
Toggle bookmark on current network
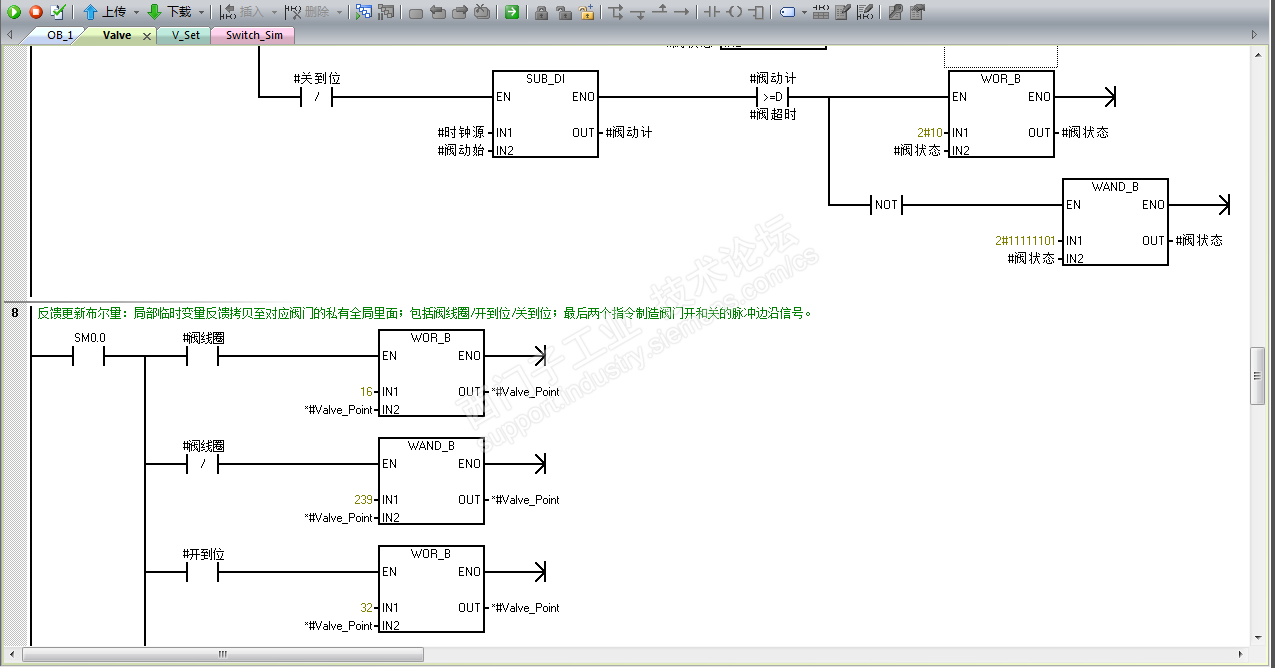(x=415, y=13)
